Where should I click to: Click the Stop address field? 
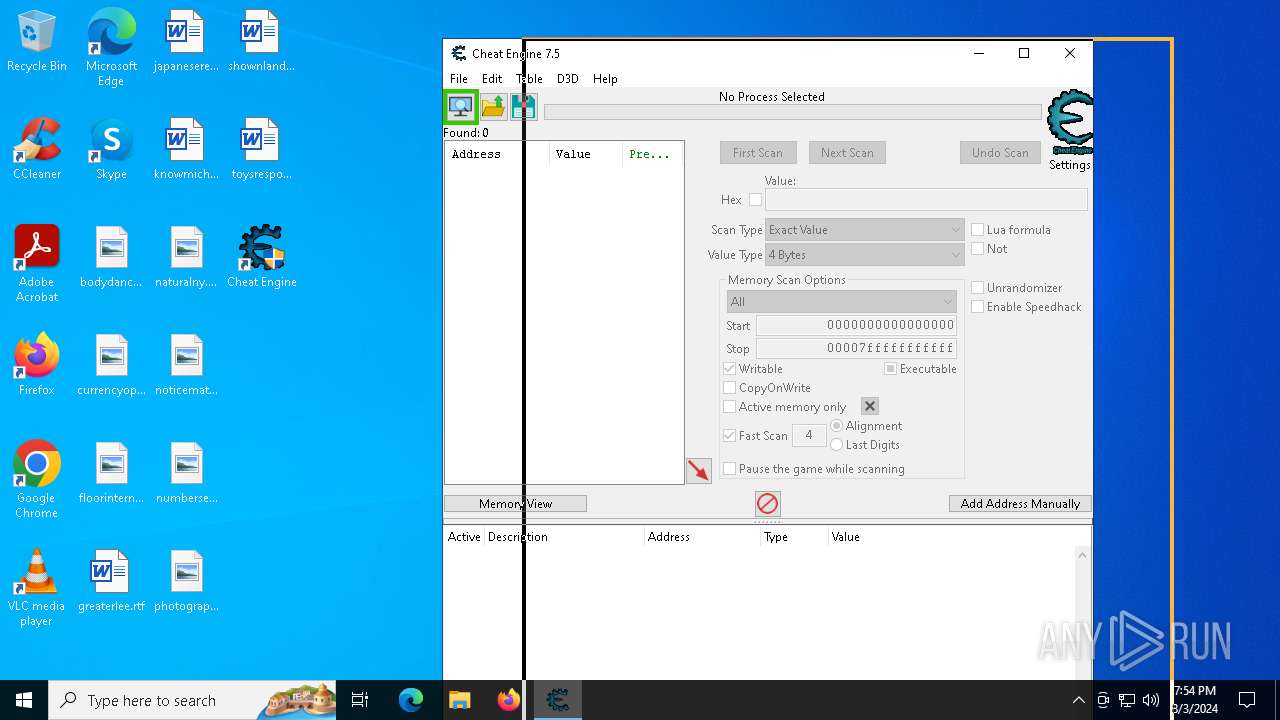(856, 349)
